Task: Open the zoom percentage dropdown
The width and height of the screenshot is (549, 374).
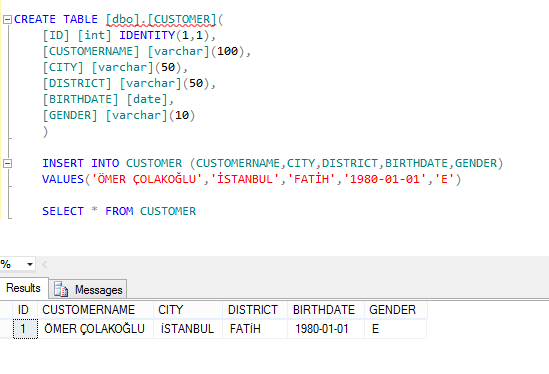Action: coord(30,264)
